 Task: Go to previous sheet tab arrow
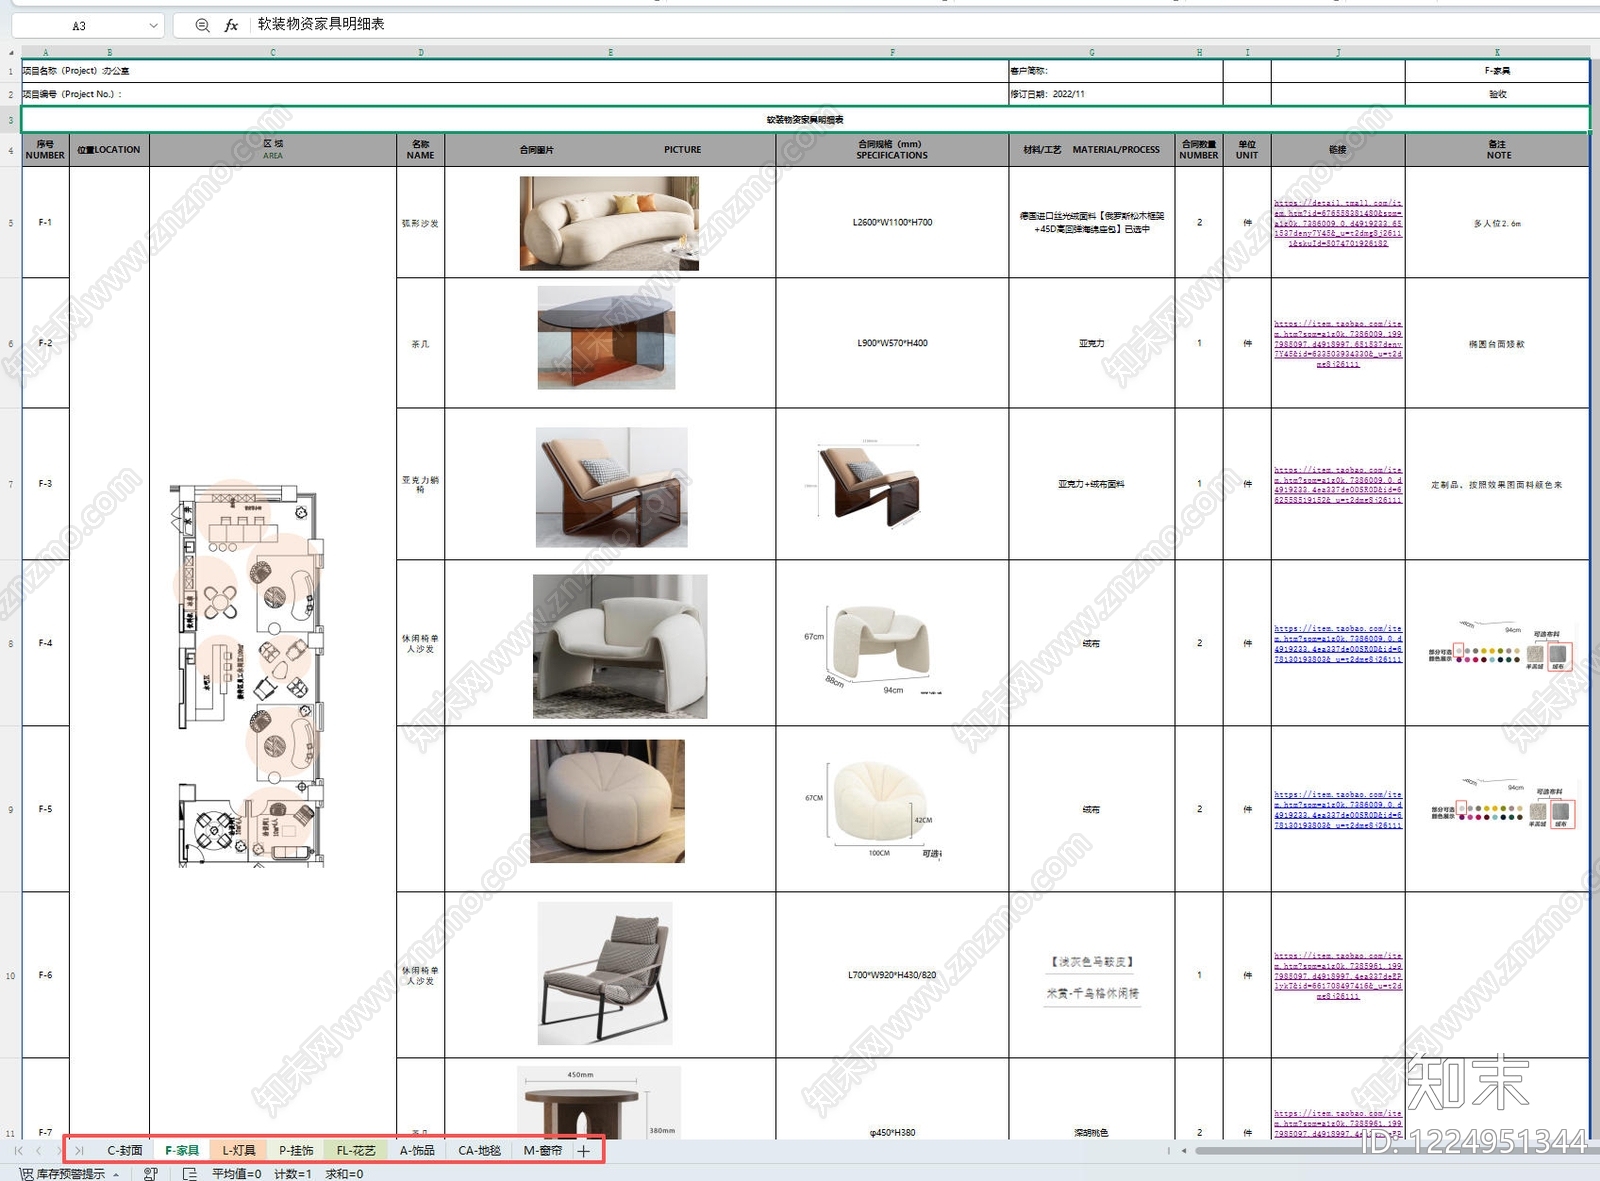pyautogui.click(x=38, y=1151)
